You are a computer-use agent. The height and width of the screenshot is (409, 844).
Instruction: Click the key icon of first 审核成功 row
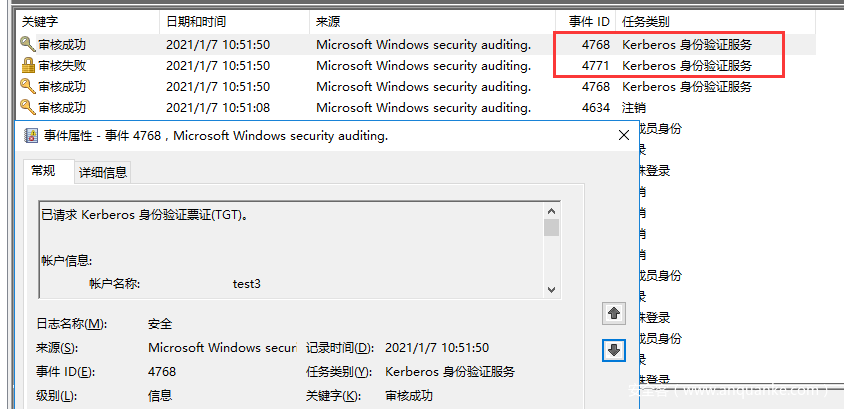tap(27, 45)
